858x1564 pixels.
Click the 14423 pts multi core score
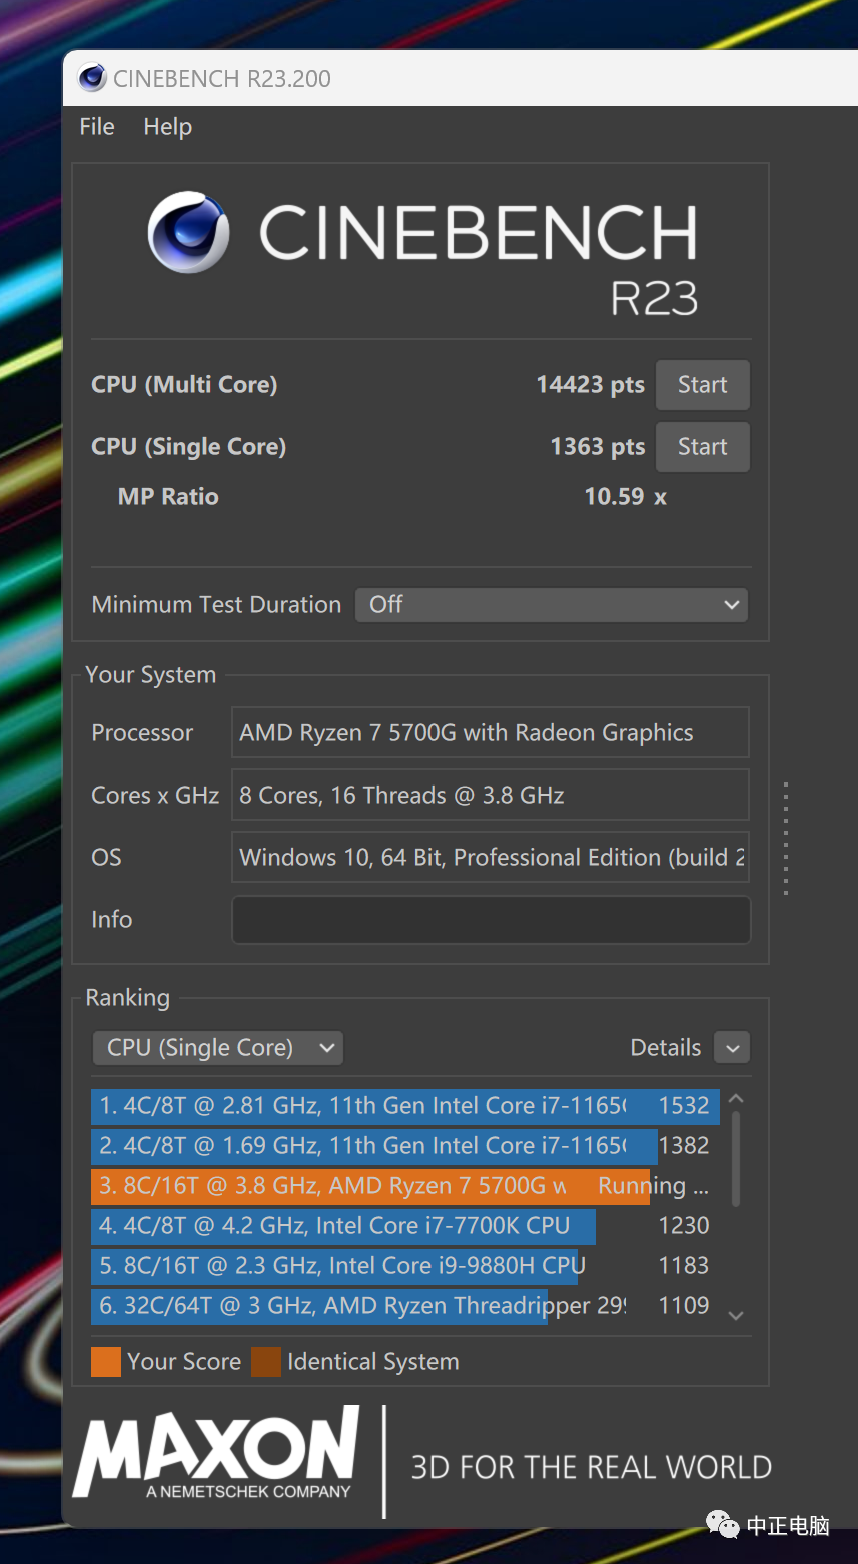coord(590,385)
